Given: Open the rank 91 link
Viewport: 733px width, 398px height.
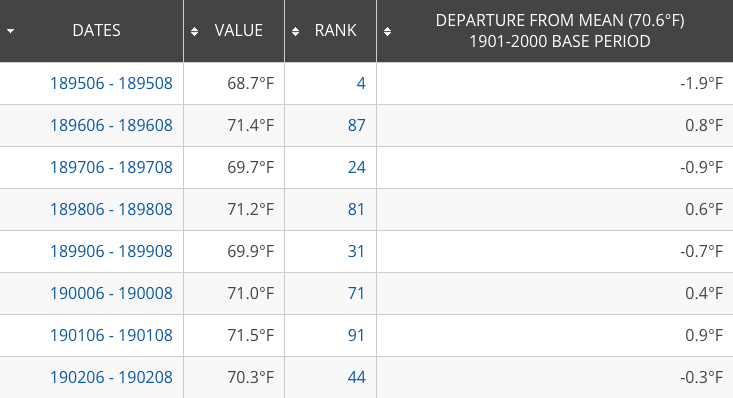Looking at the screenshot, I should point(356,335).
